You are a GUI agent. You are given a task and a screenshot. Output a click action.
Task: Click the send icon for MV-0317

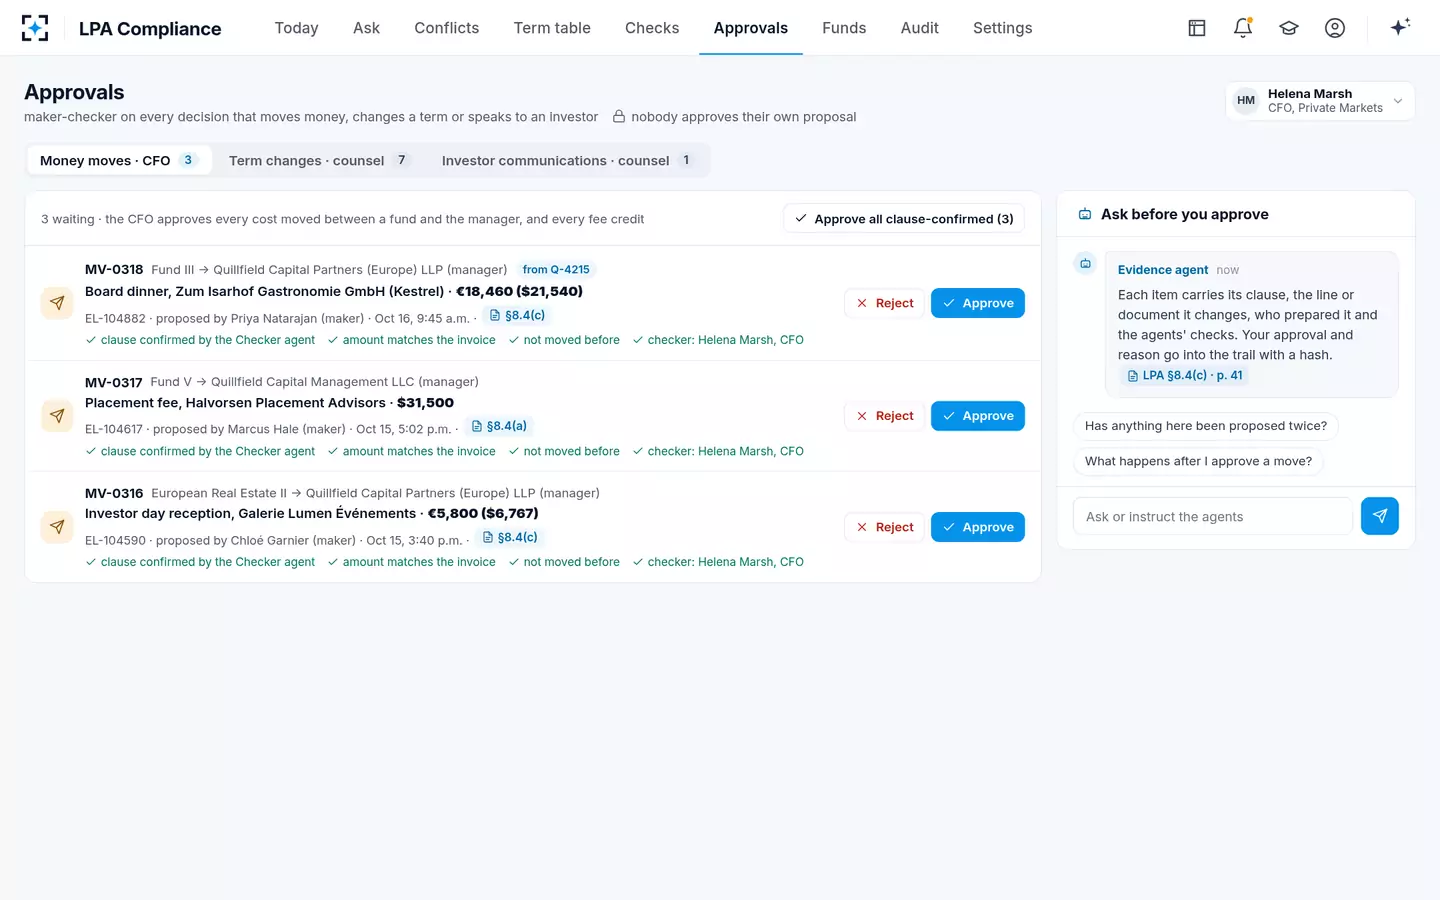(x=57, y=416)
